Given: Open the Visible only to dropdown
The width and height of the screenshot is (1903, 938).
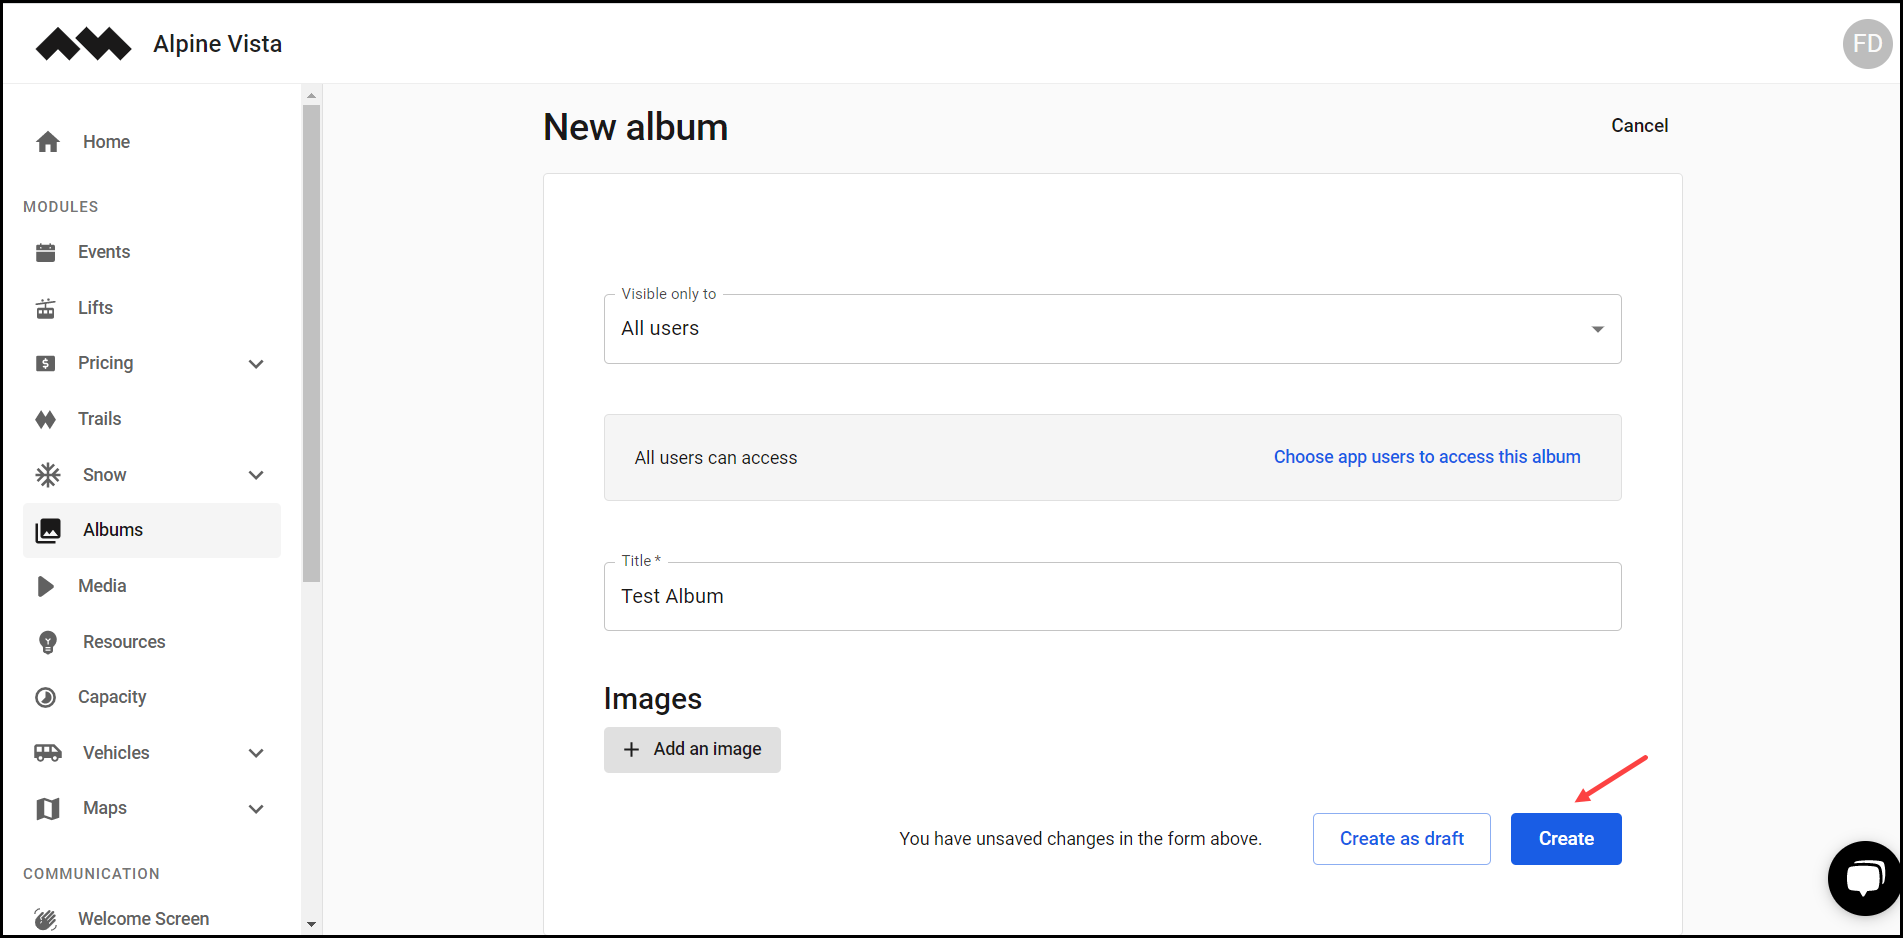Looking at the screenshot, I should [1597, 328].
